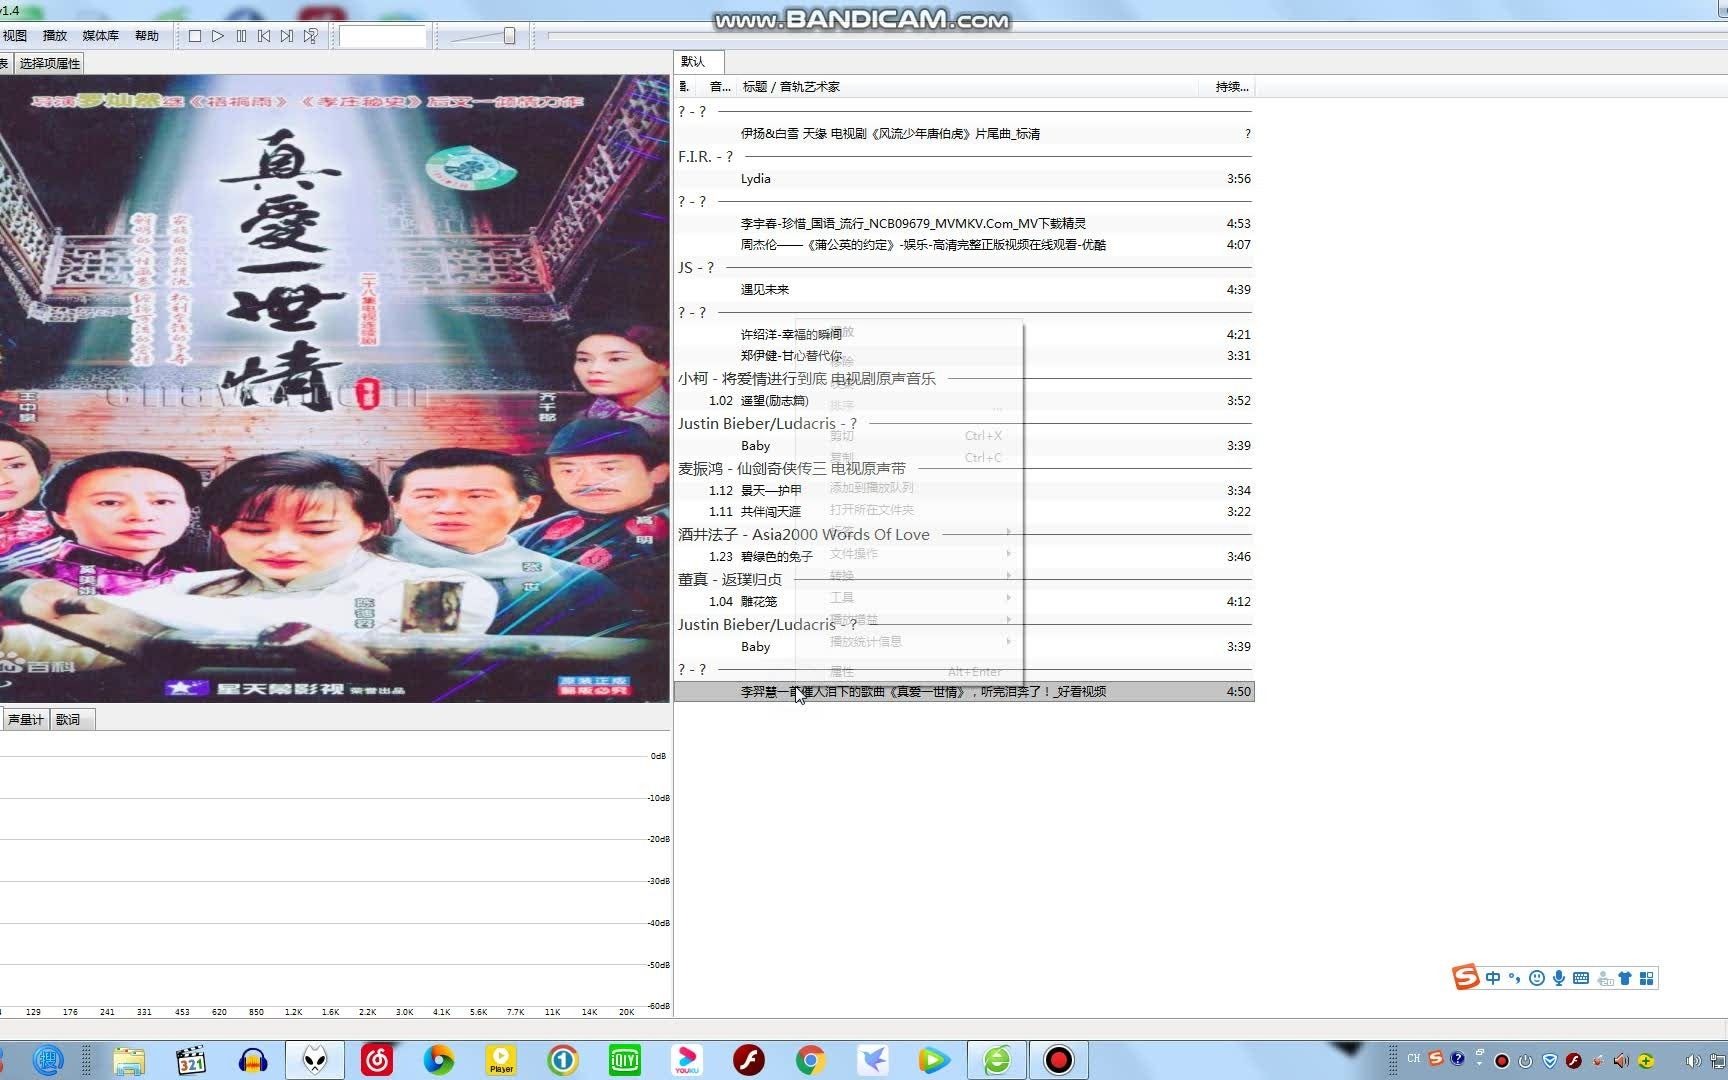Open NetEase Cloud Music taskbar icon

377,1060
